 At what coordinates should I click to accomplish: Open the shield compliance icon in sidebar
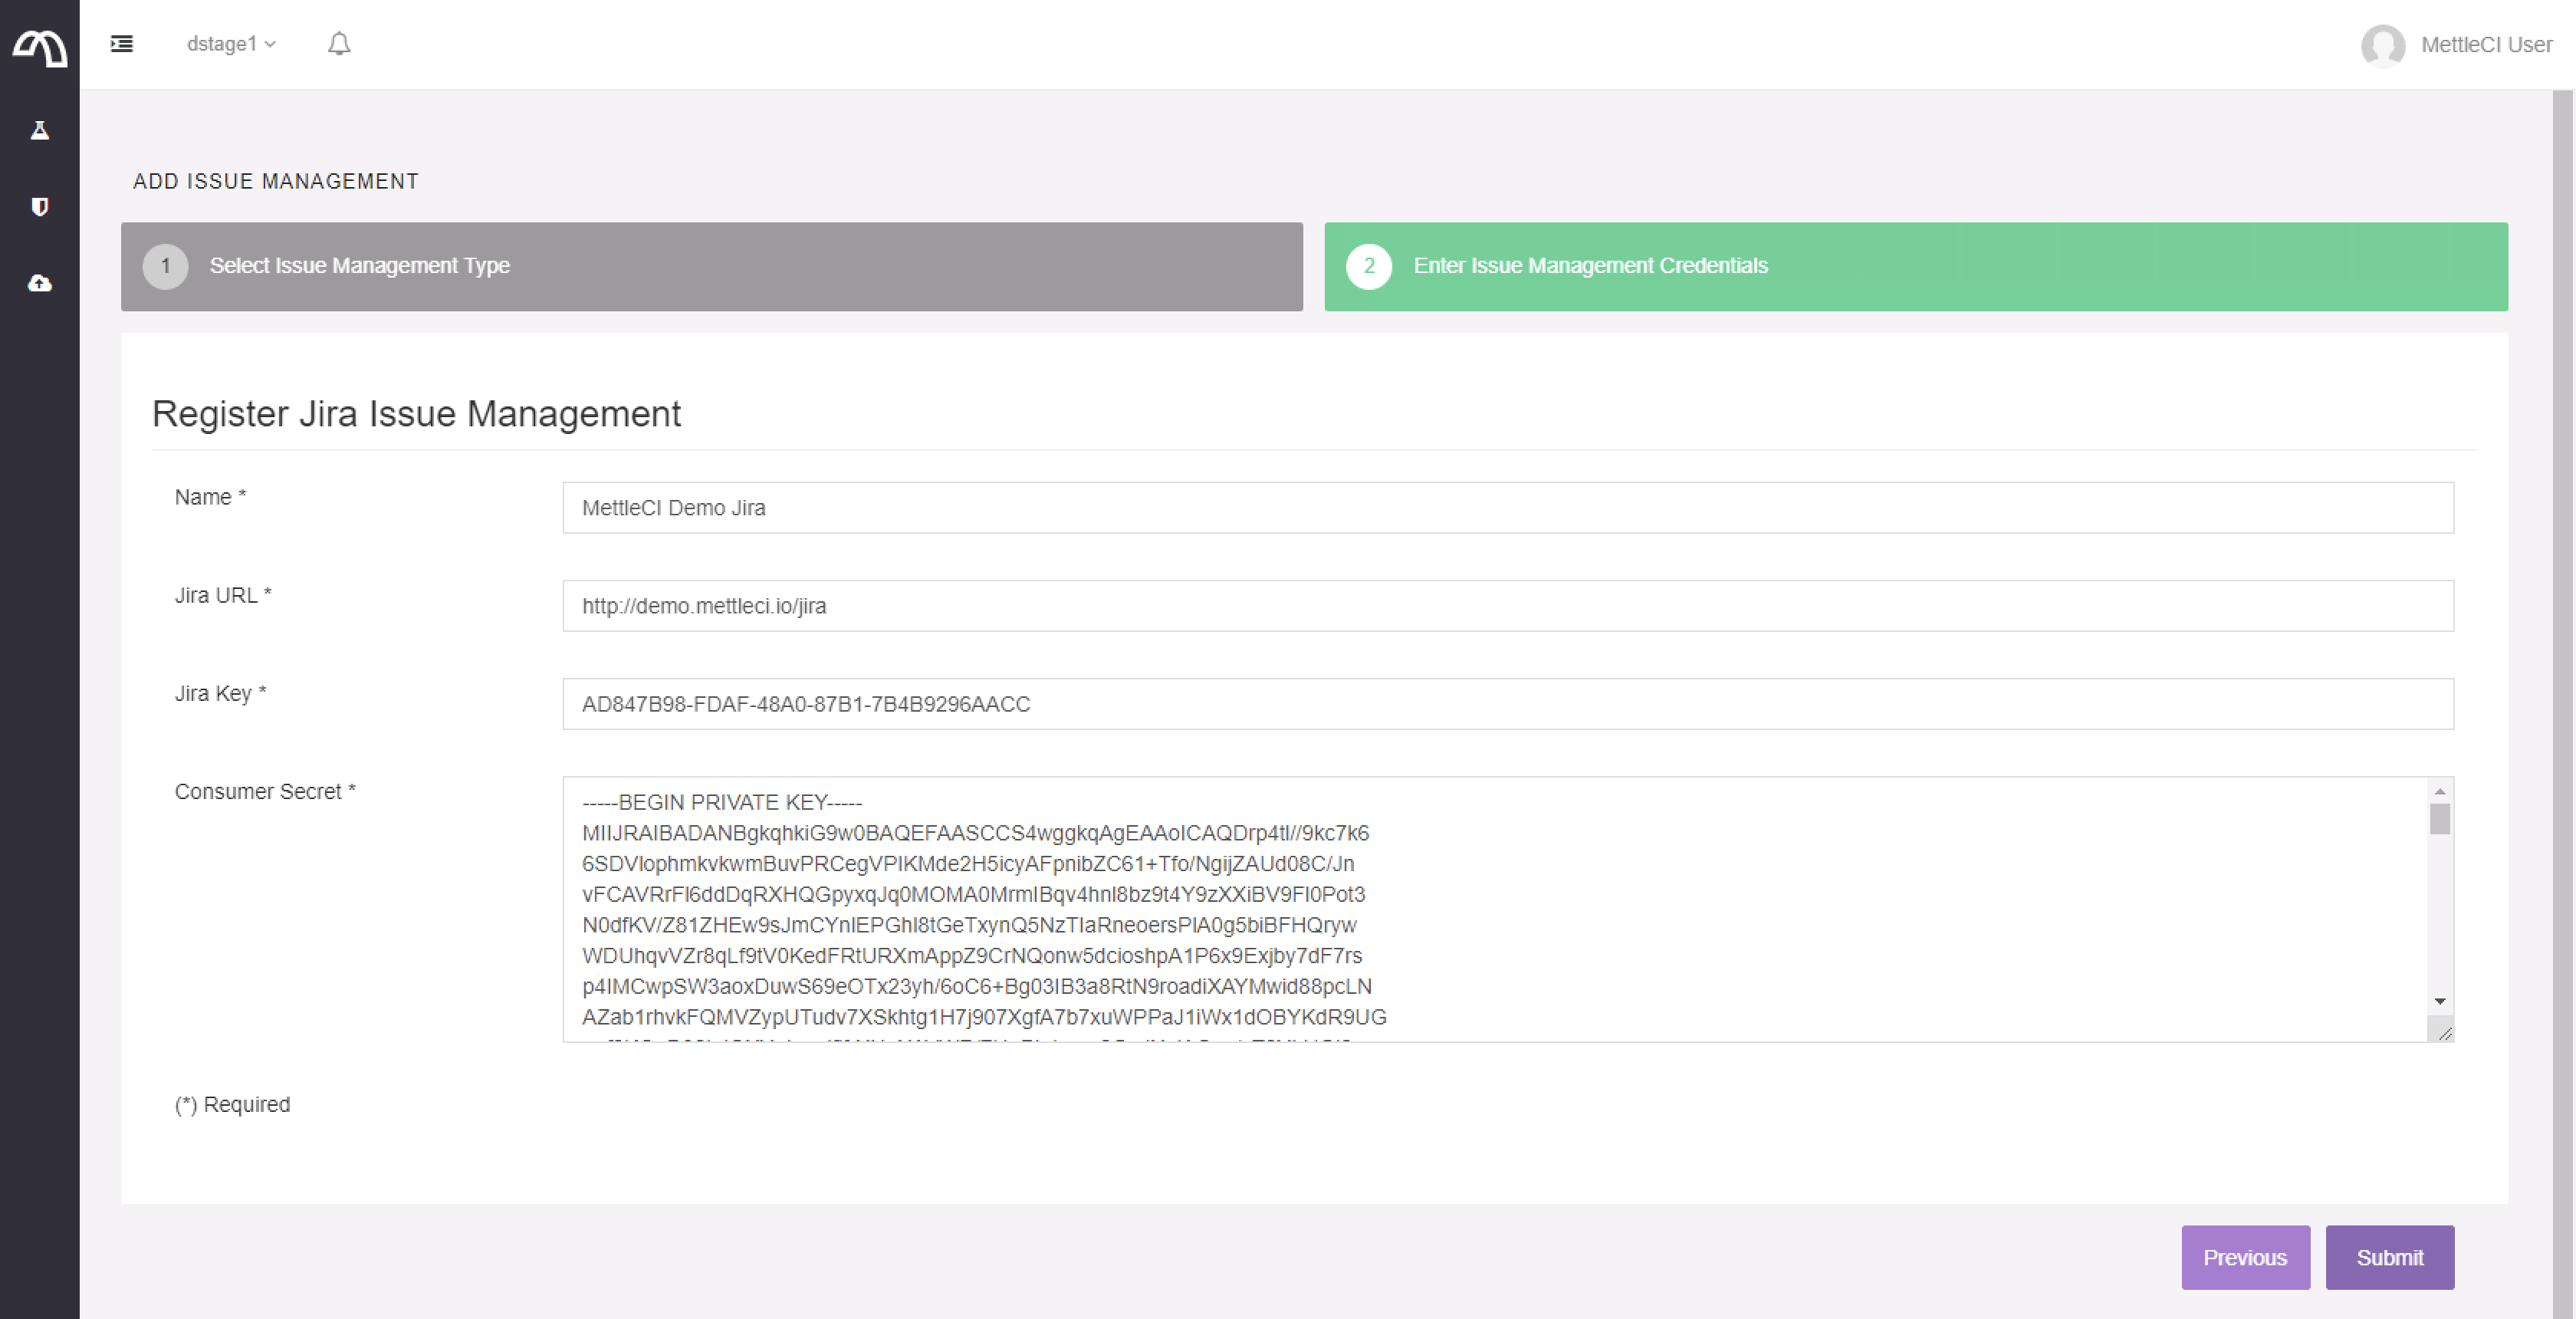coord(40,207)
